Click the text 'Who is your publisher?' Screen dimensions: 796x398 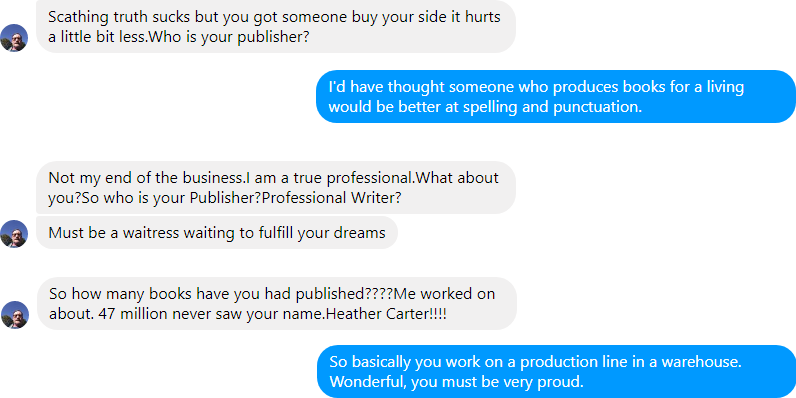click(229, 37)
